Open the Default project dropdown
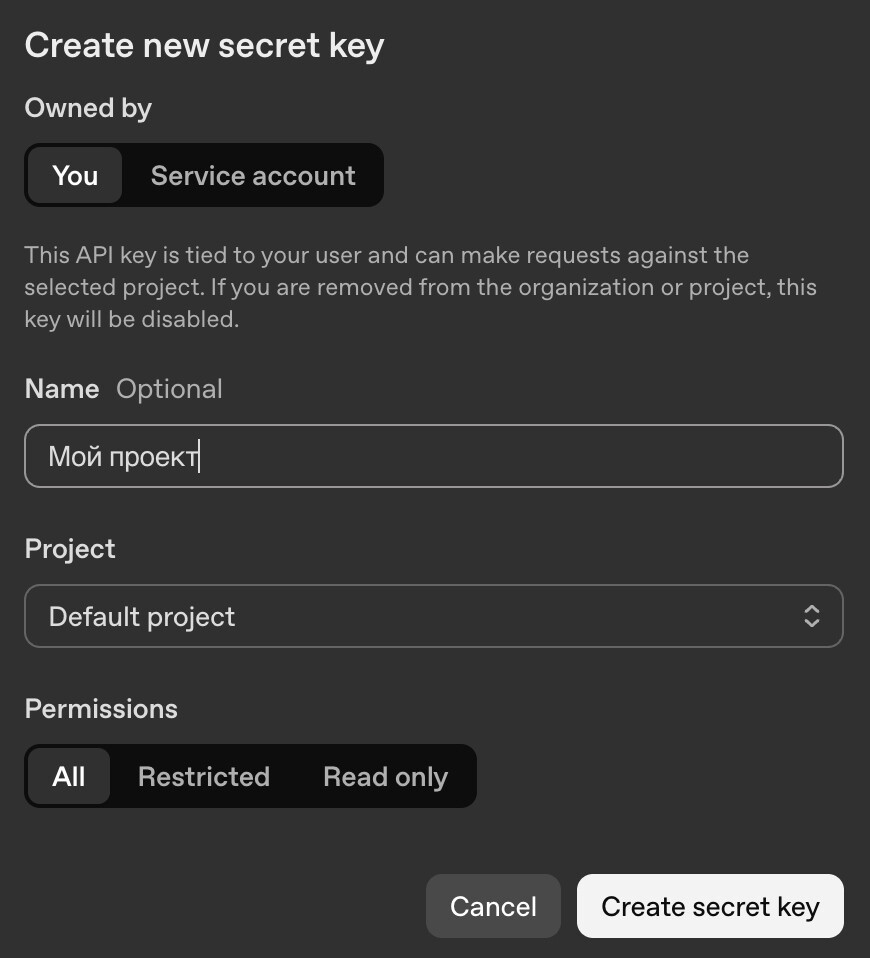870x958 pixels. 434,616
